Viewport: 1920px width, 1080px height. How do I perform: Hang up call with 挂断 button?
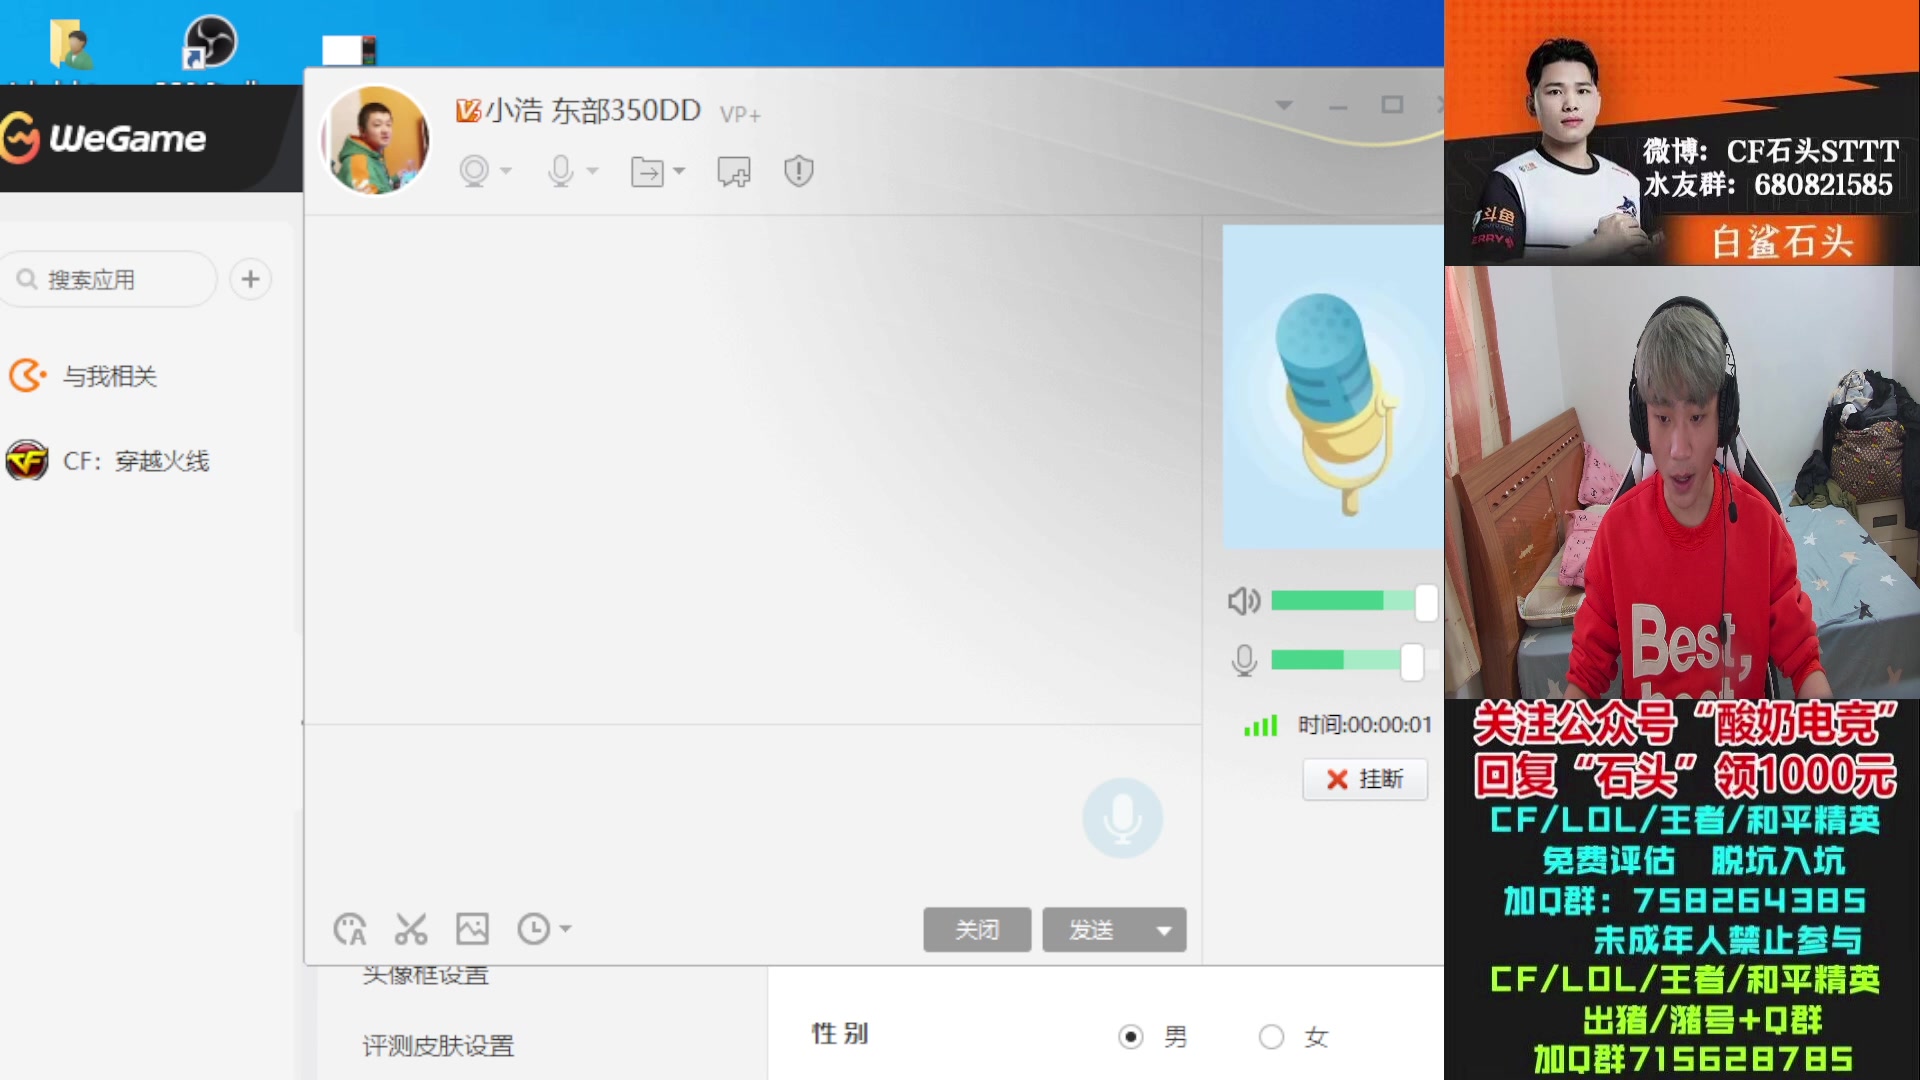tap(1365, 779)
